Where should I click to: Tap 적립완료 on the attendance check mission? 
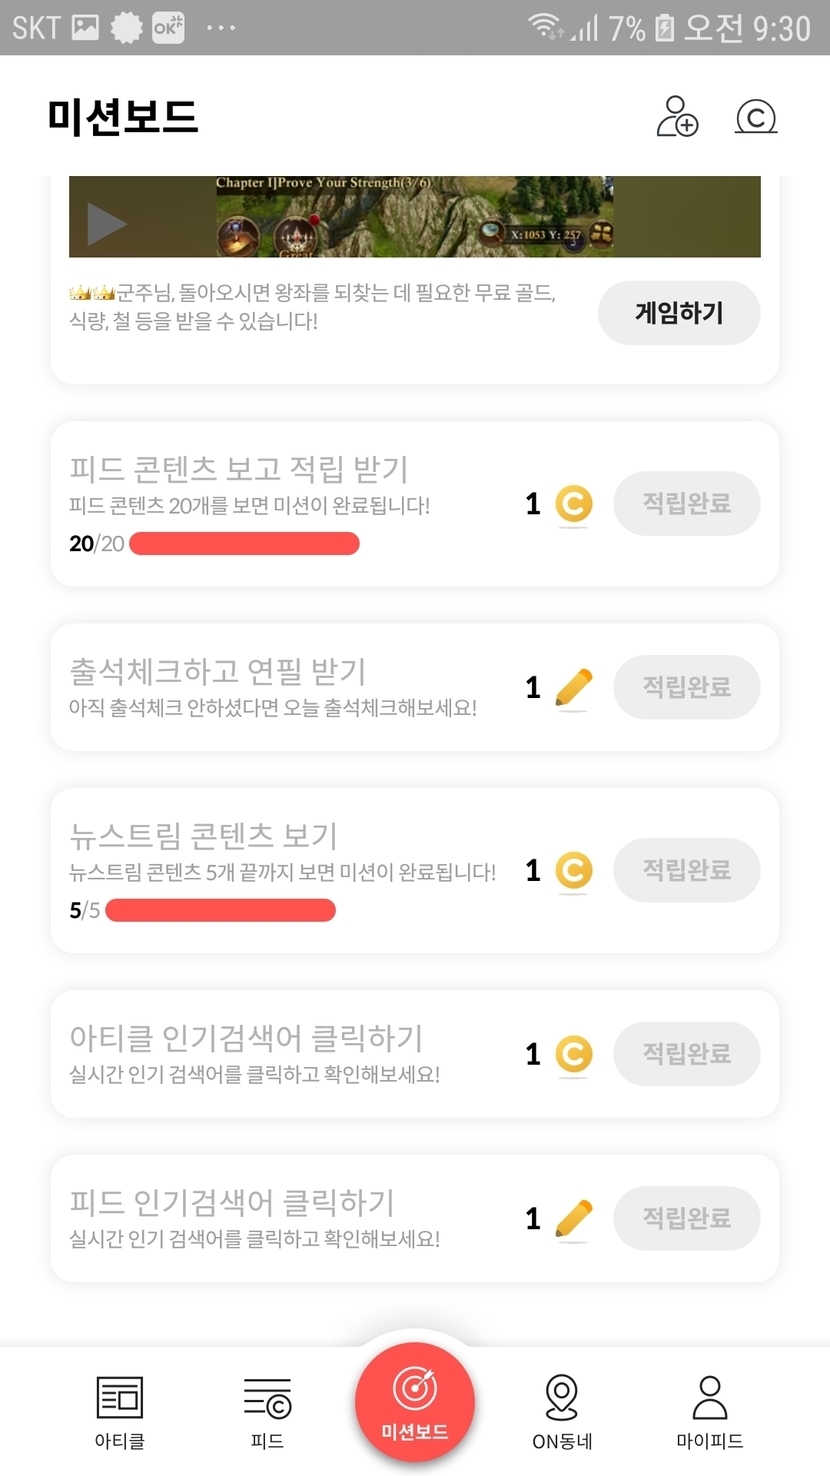pyautogui.click(x=686, y=687)
